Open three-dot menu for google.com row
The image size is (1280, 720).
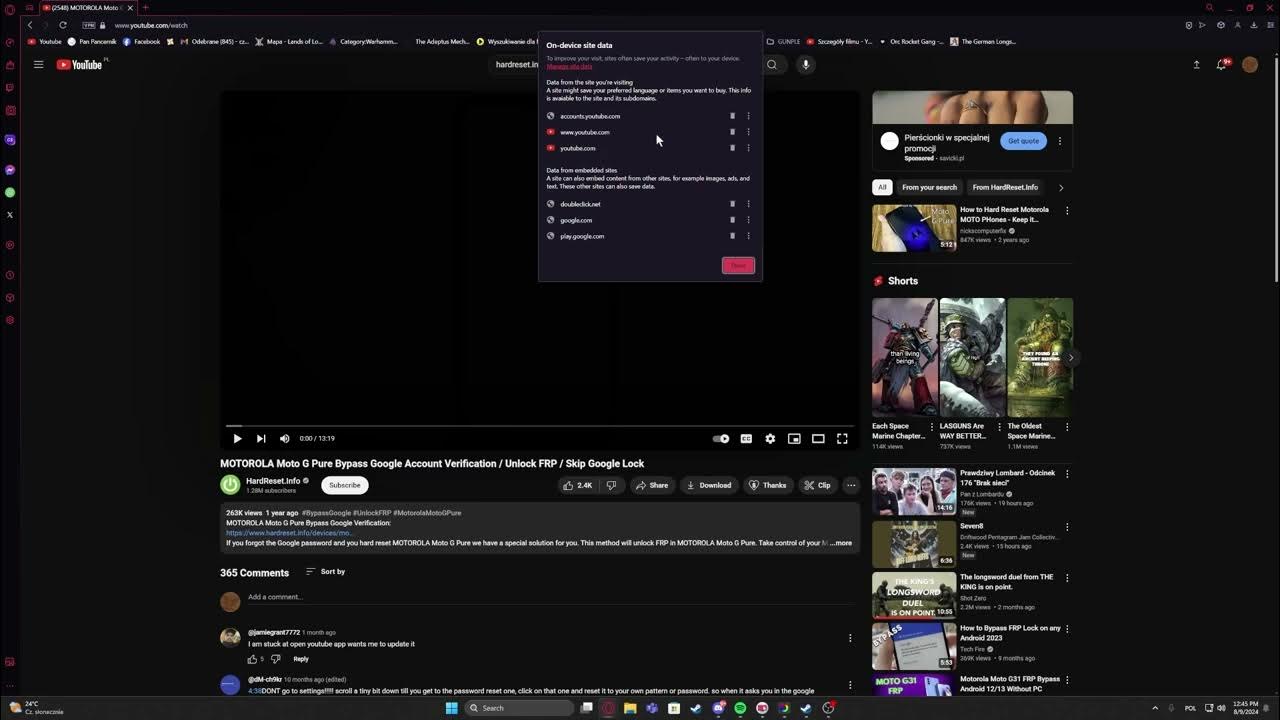(748, 220)
